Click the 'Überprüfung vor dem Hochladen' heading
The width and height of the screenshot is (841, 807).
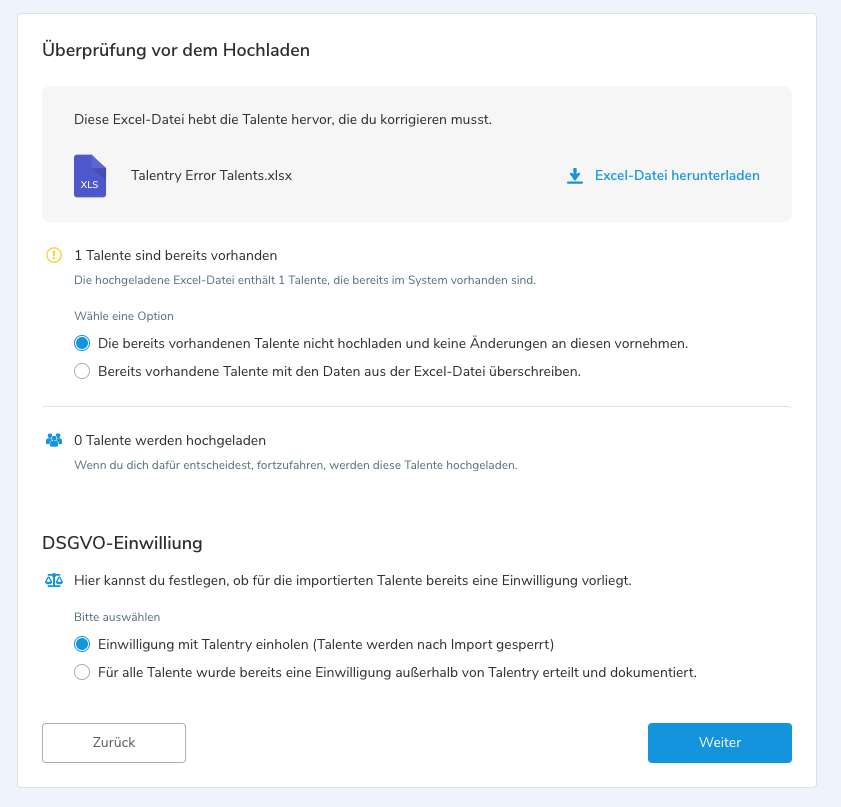[176, 50]
